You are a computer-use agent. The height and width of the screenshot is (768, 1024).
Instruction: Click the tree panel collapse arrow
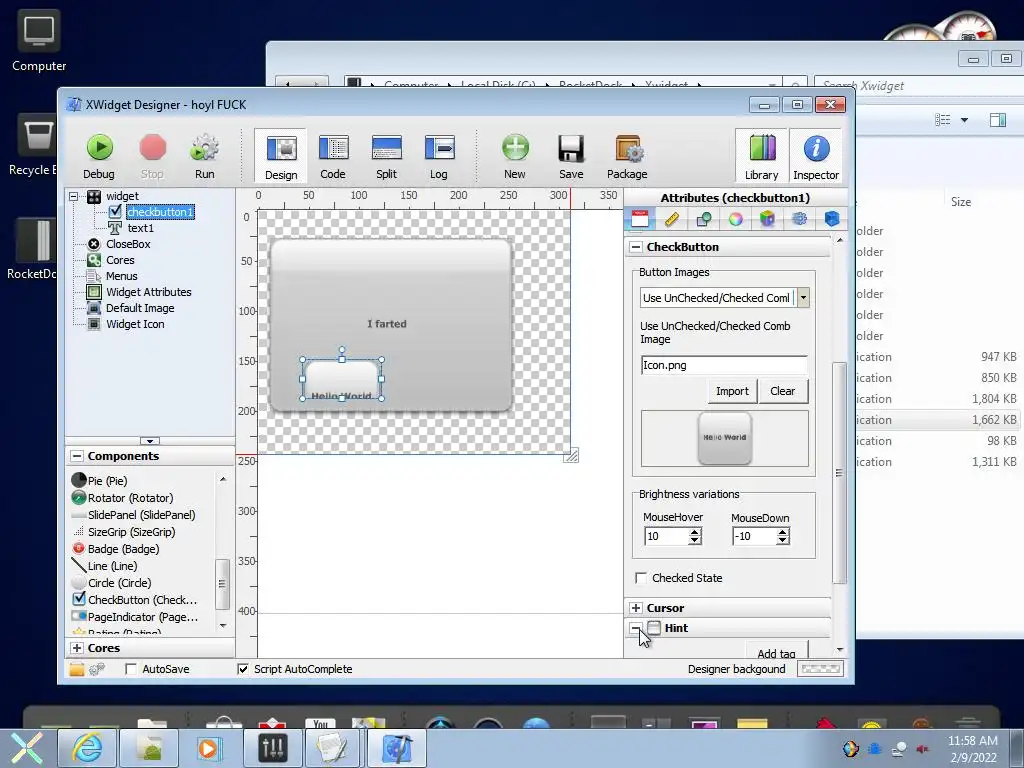[150, 441]
